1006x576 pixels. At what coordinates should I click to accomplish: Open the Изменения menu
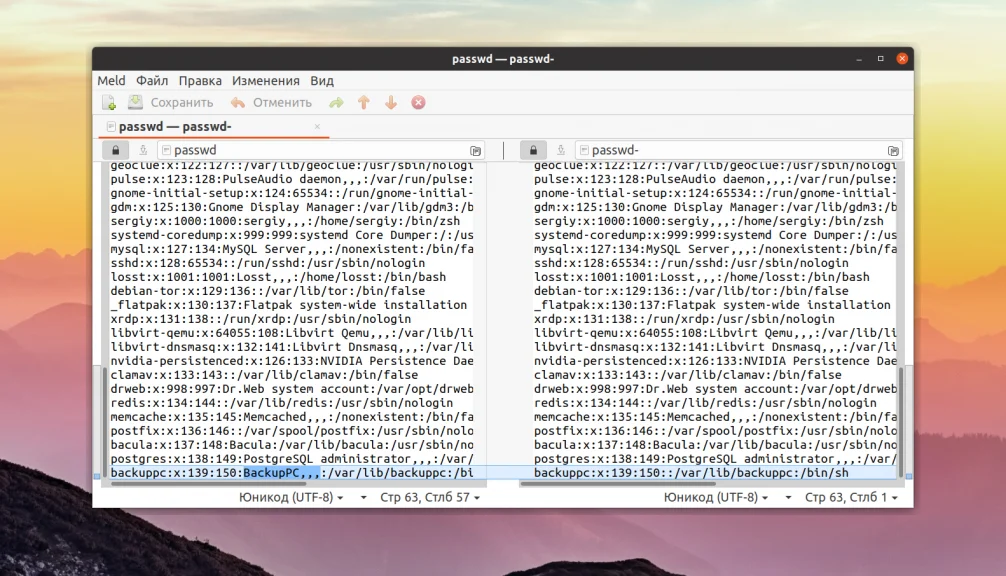click(266, 81)
